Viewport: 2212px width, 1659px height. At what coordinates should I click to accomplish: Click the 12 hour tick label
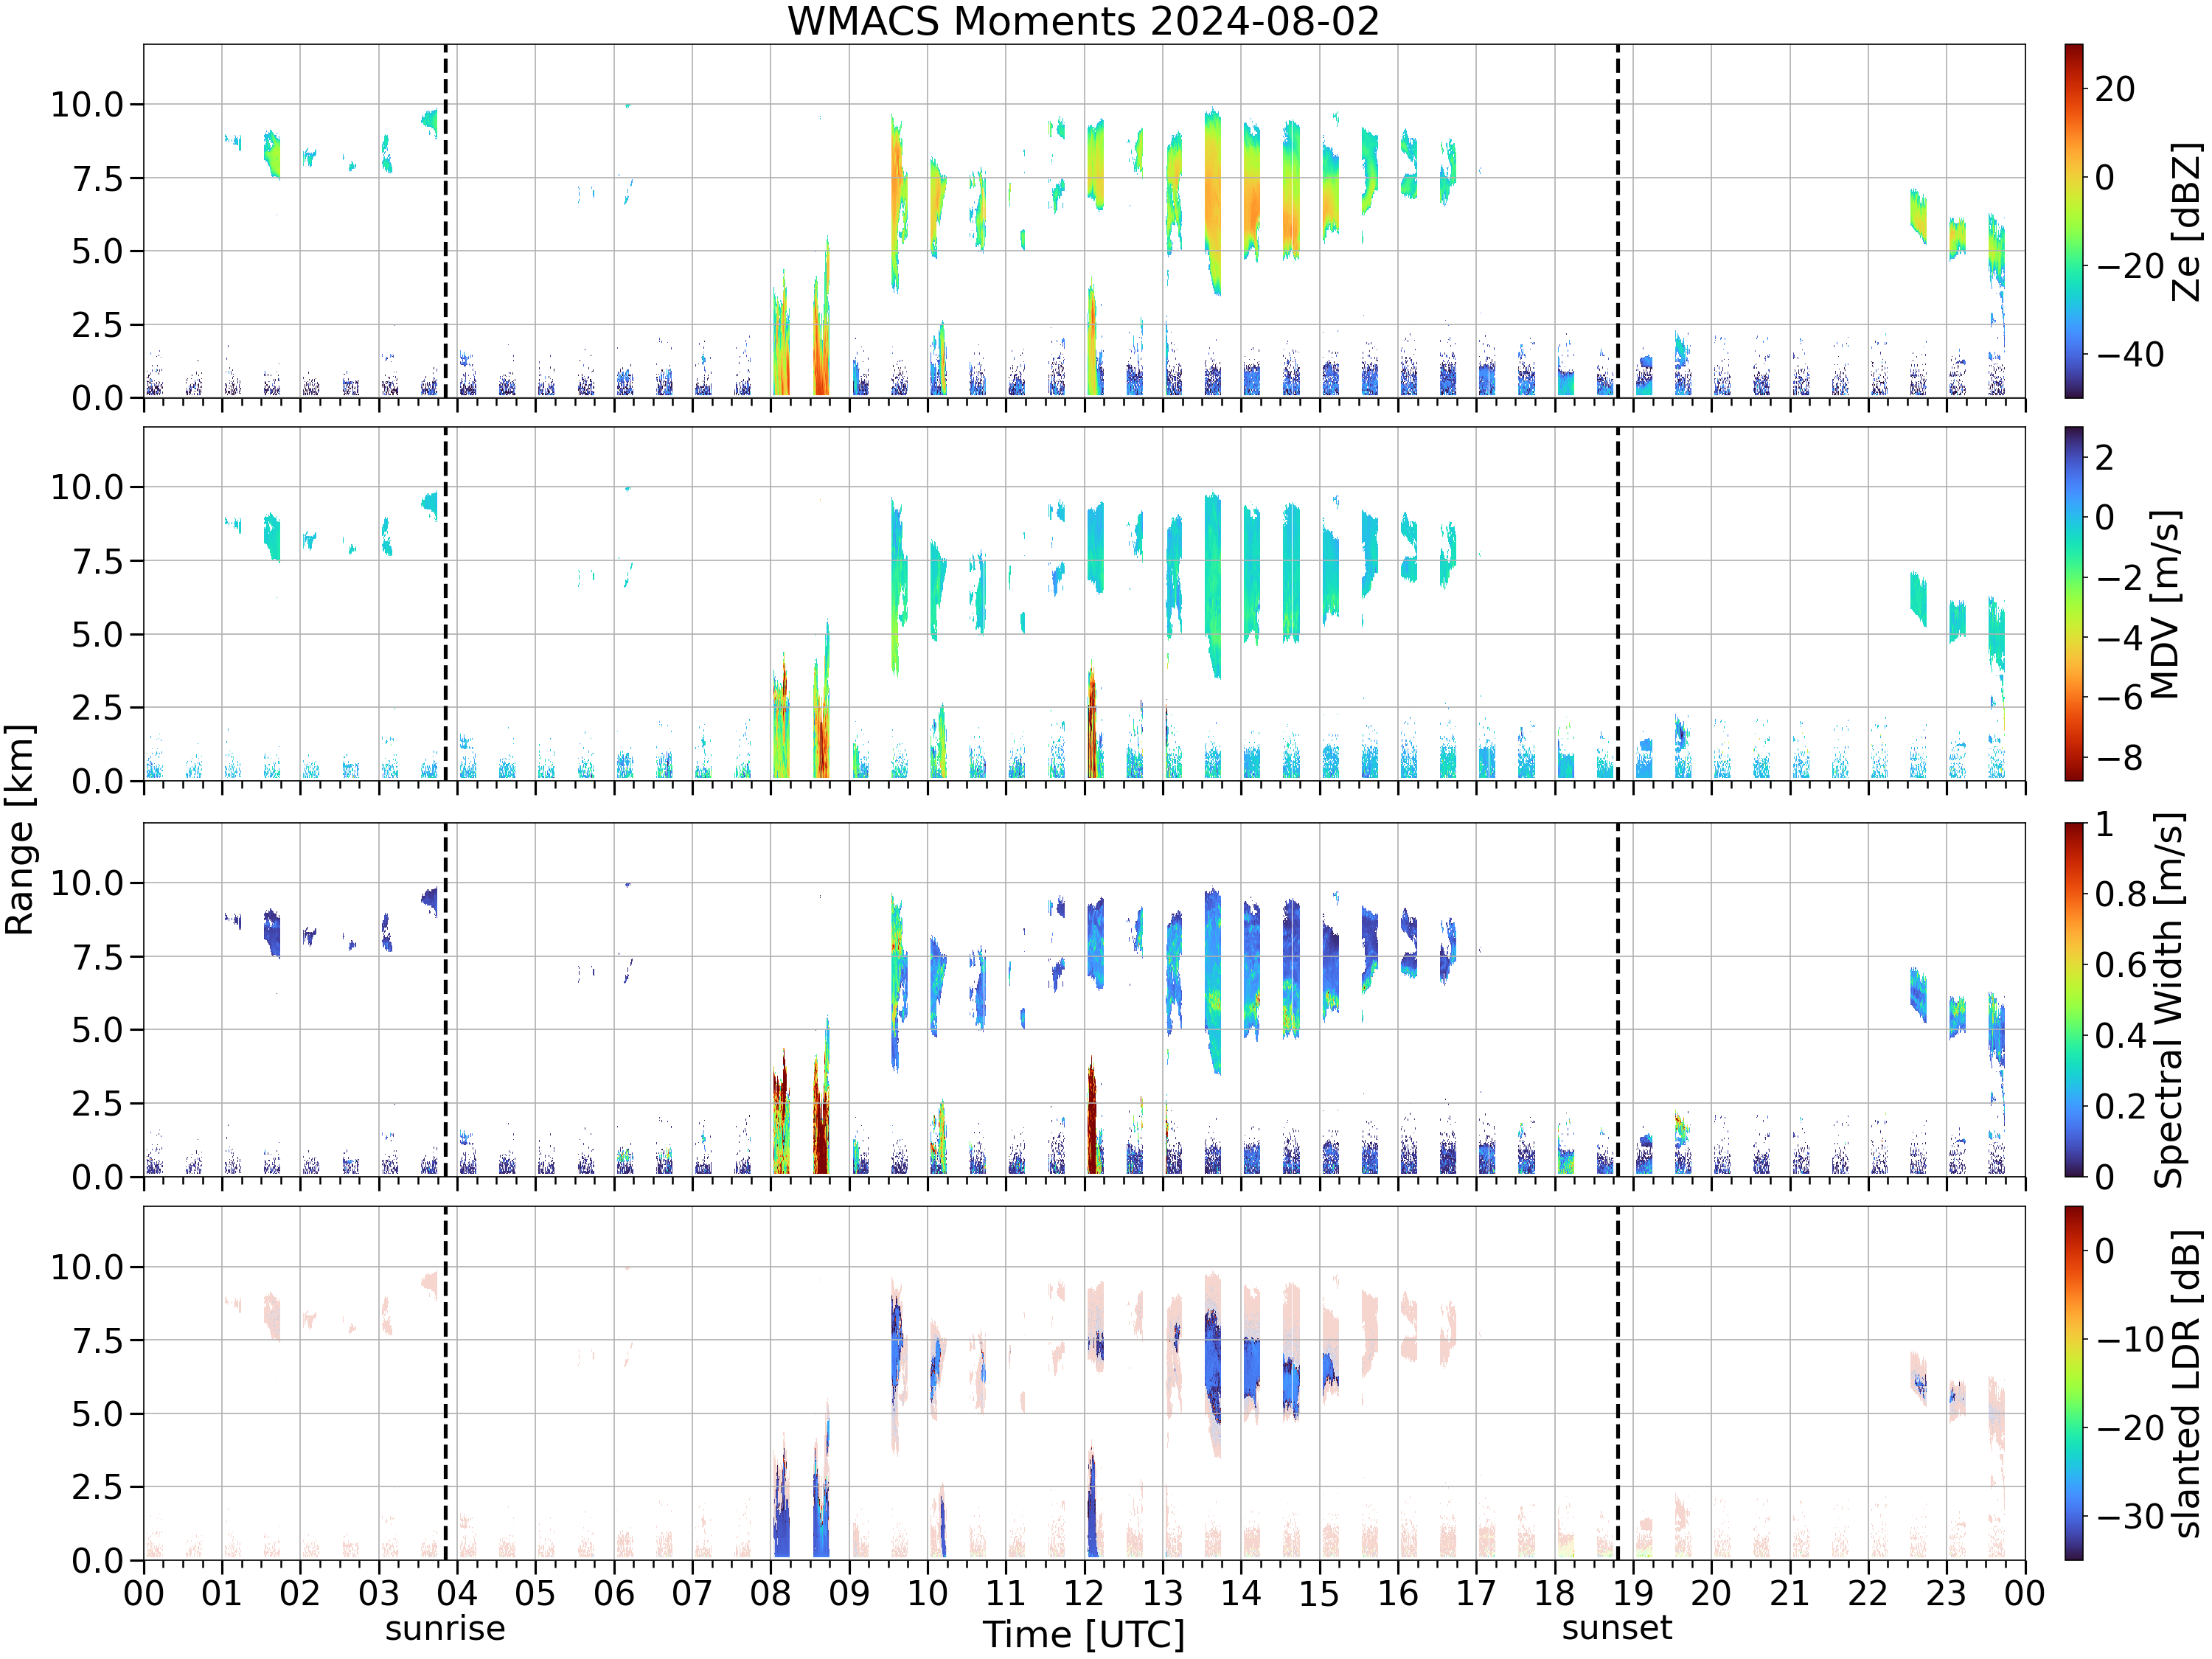[1084, 1593]
